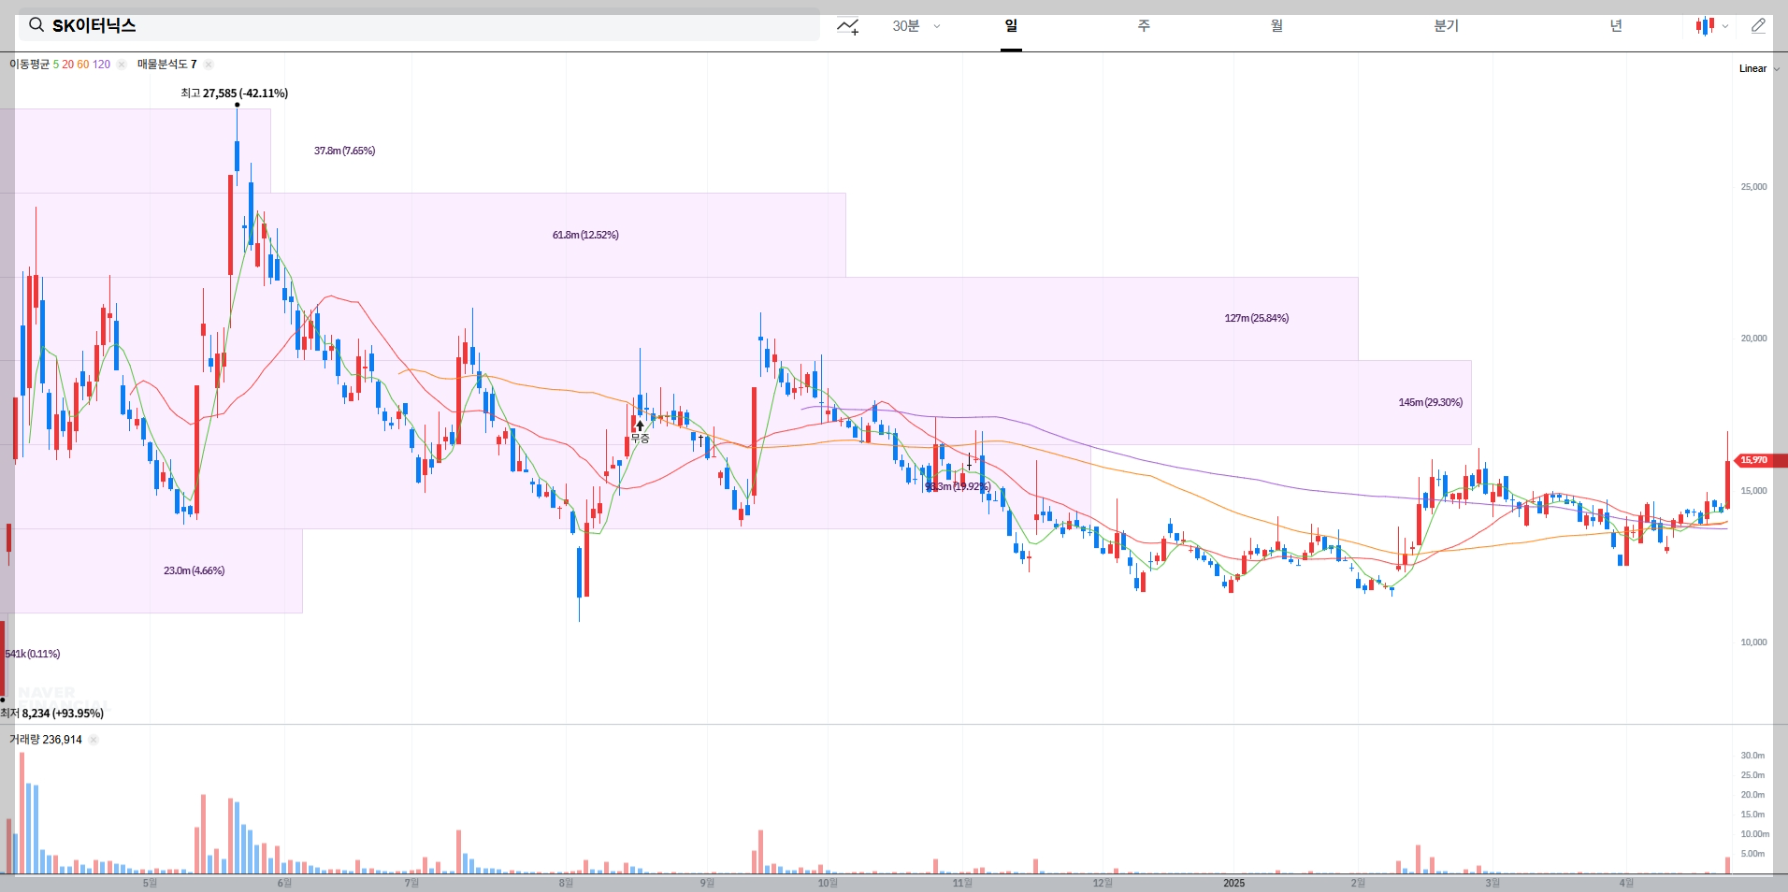Click the 무증 event marker arrow

click(x=640, y=426)
